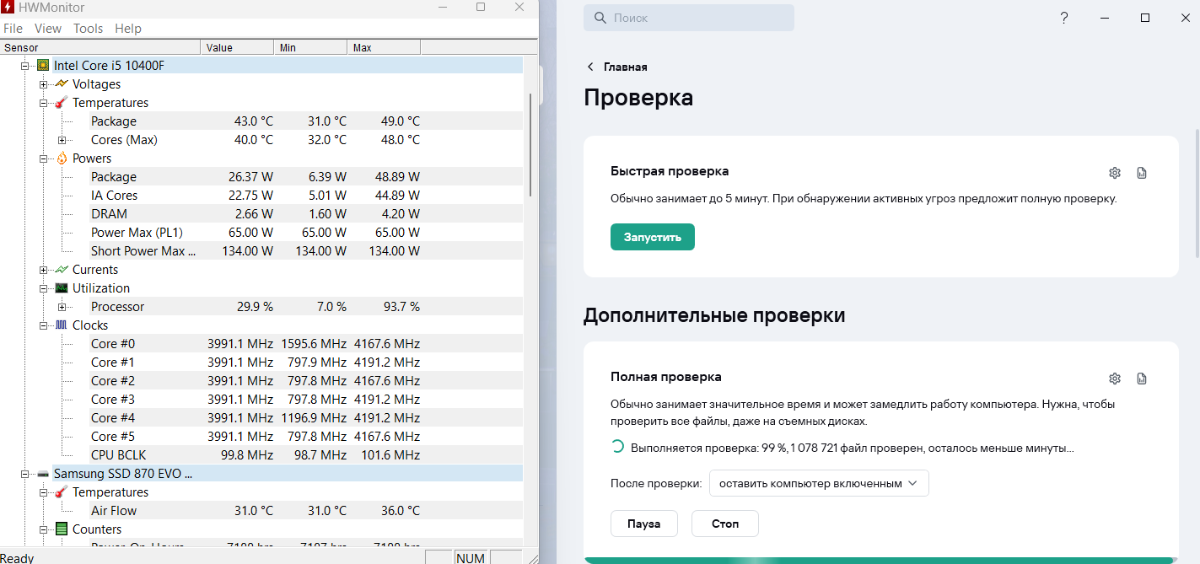
Task: Click the help question mark icon
Action: (1064, 18)
